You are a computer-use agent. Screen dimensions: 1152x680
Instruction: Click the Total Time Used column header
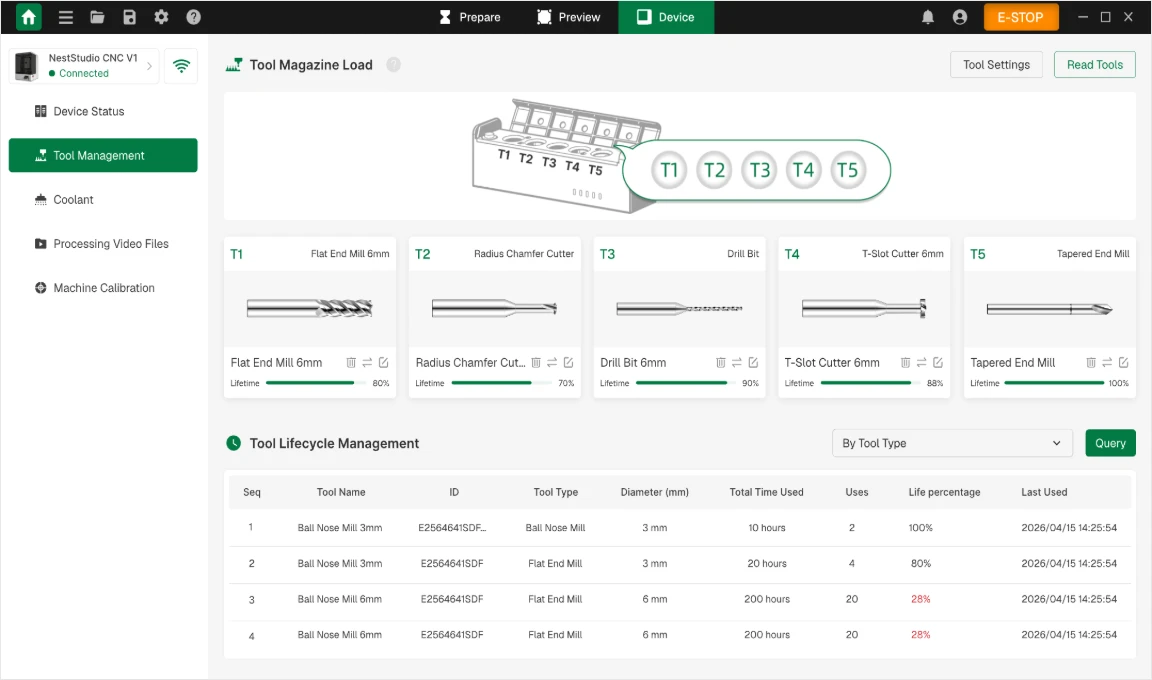point(766,492)
